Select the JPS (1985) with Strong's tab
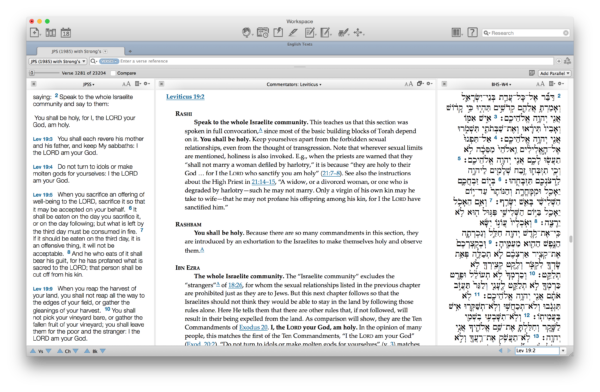 pos(80,51)
